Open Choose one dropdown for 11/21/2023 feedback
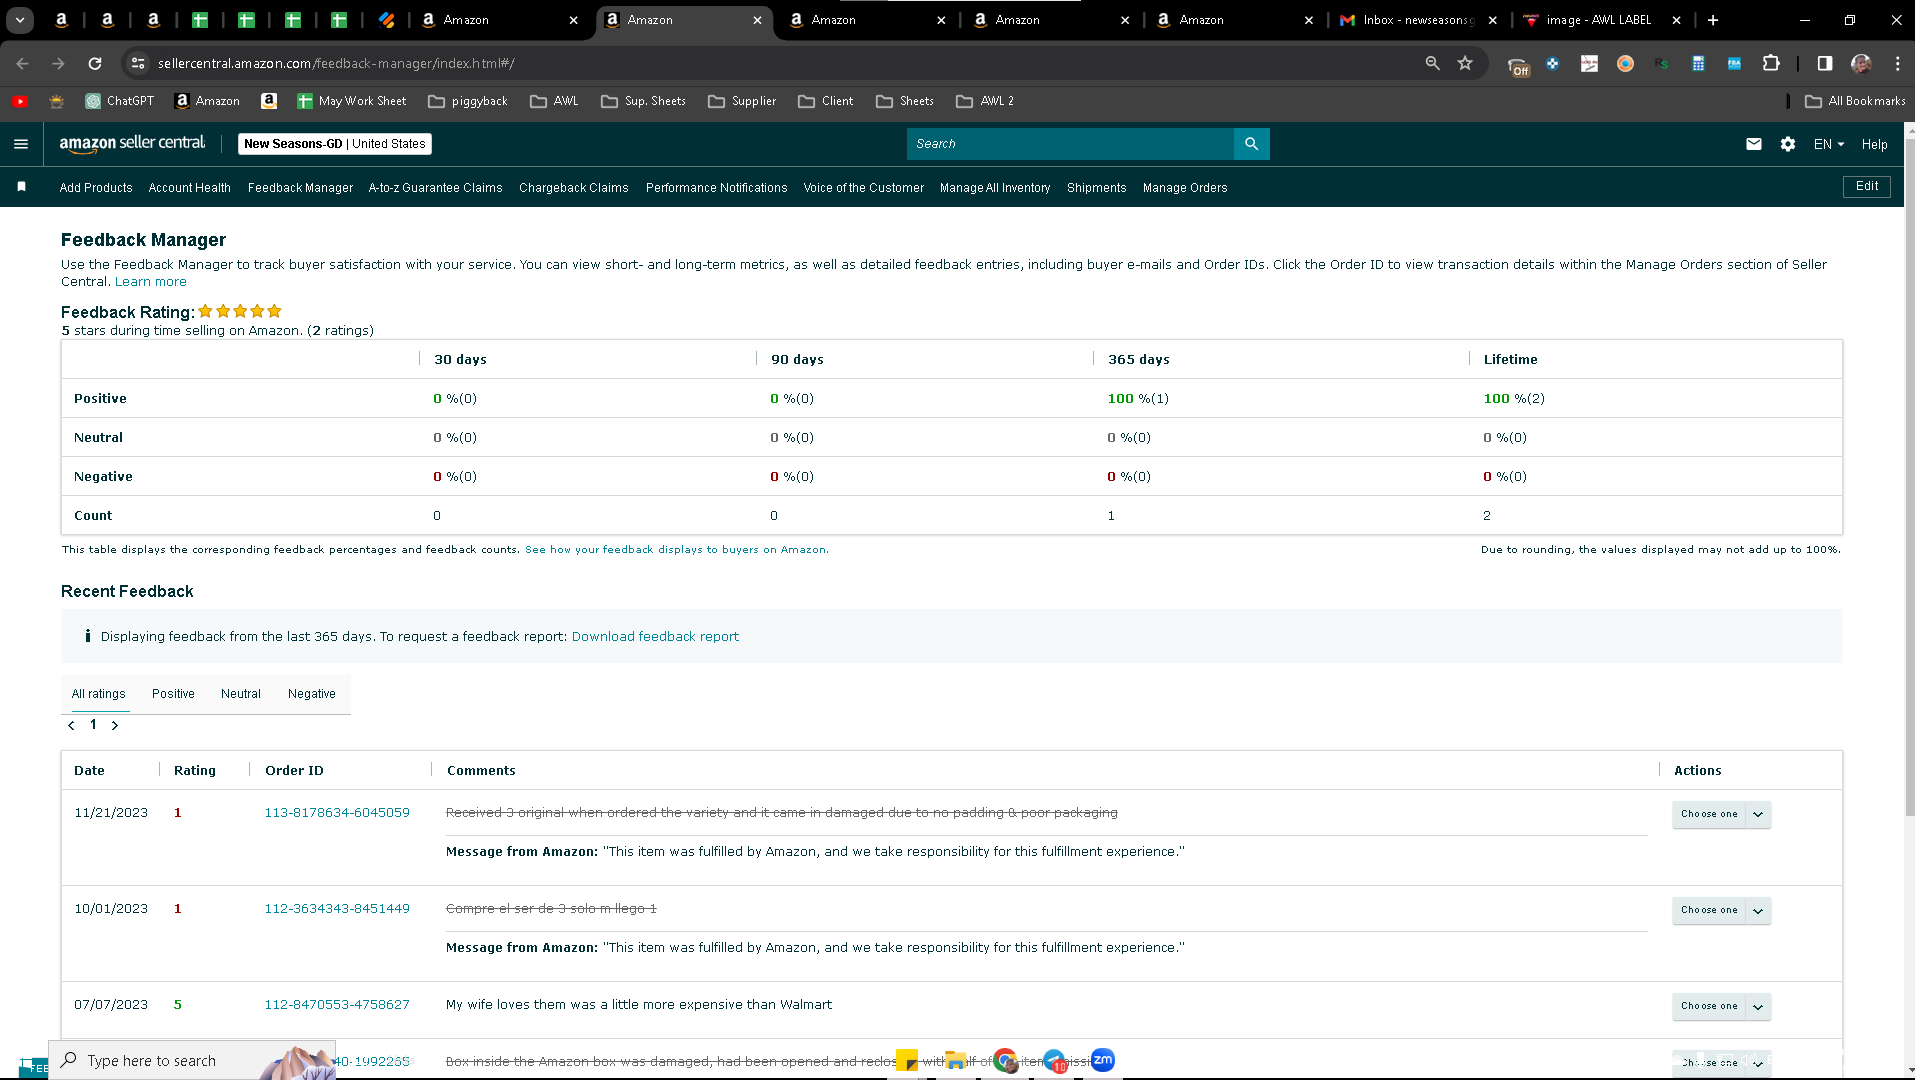 [1721, 814]
